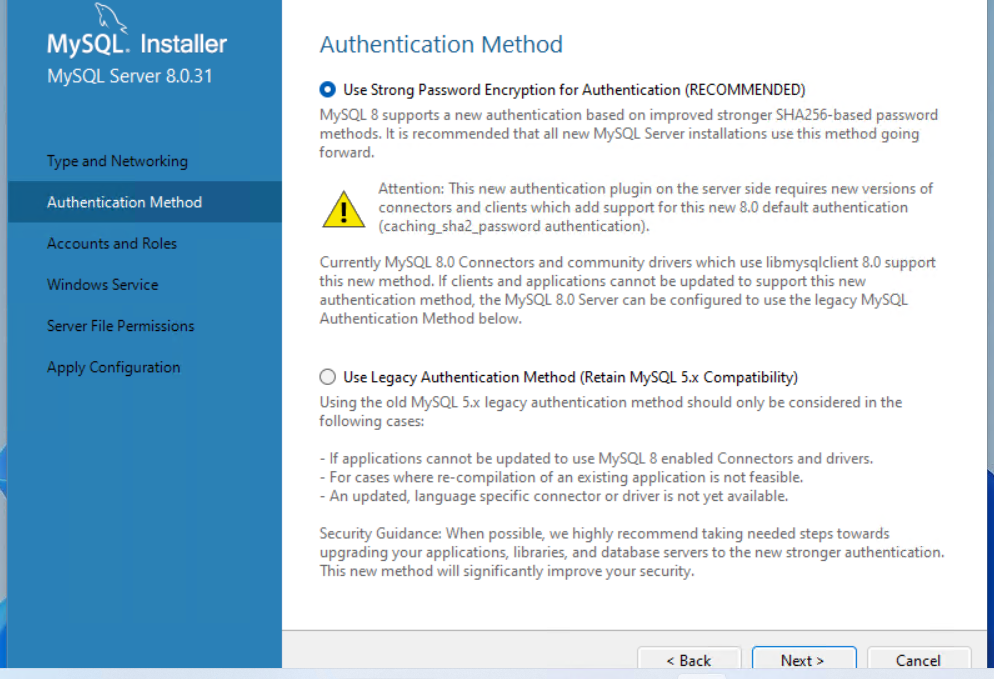The width and height of the screenshot is (994, 679).
Task: Open Server File Permissions step
Action: coord(120,326)
